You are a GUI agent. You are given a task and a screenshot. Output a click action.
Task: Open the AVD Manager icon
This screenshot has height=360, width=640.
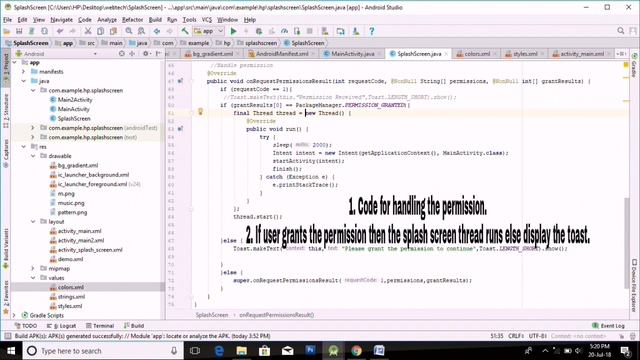(x=325, y=31)
